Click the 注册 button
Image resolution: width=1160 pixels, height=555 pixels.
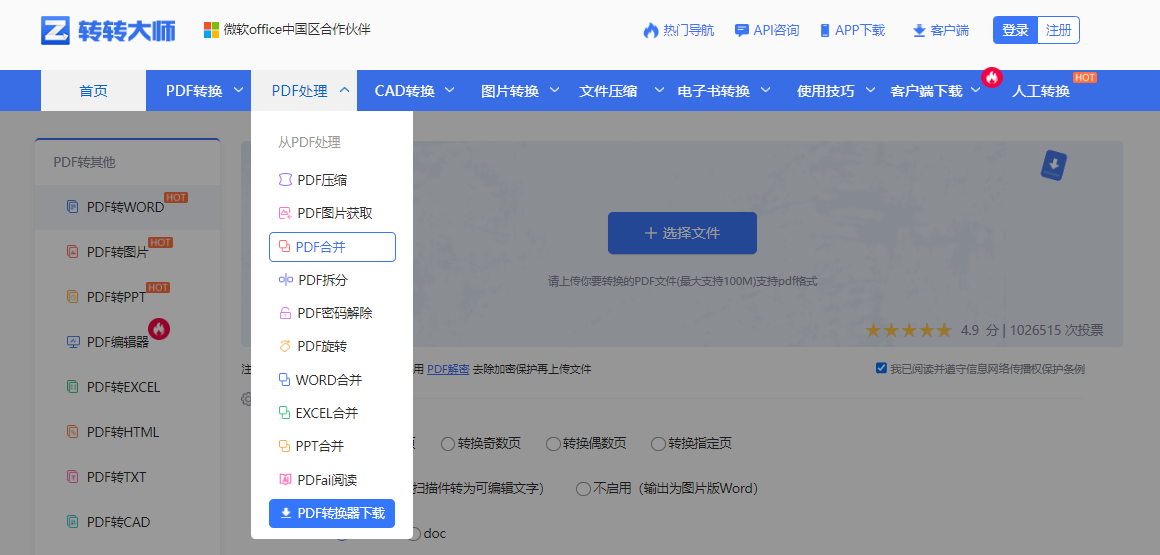[x=1059, y=30]
